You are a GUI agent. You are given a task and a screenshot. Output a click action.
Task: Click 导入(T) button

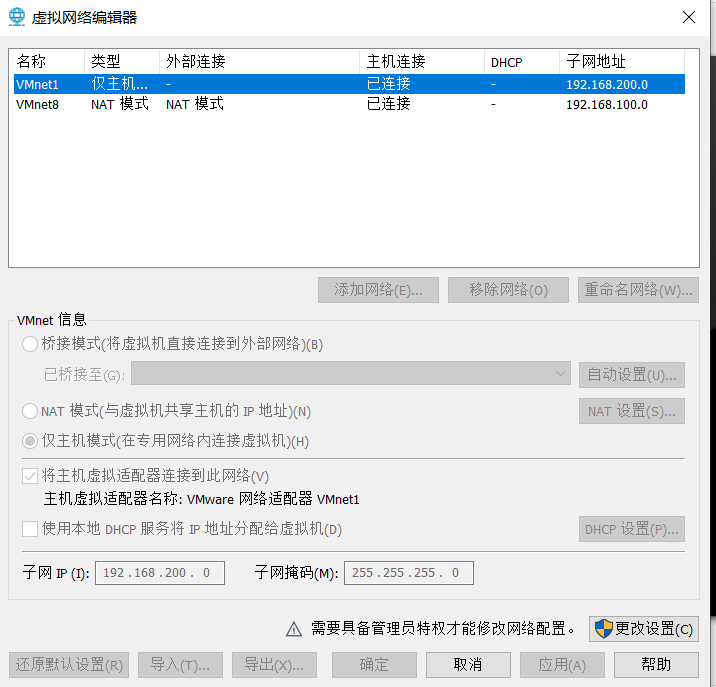click(x=180, y=665)
